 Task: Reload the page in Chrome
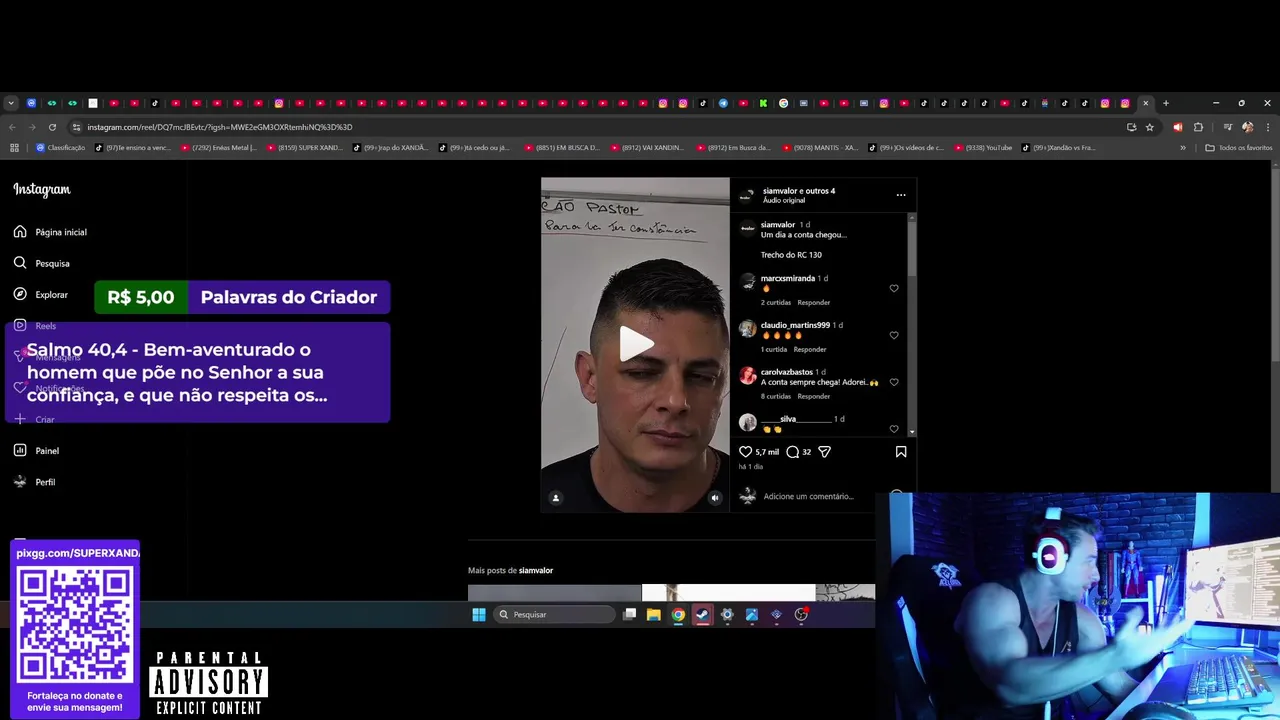pos(52,127)
